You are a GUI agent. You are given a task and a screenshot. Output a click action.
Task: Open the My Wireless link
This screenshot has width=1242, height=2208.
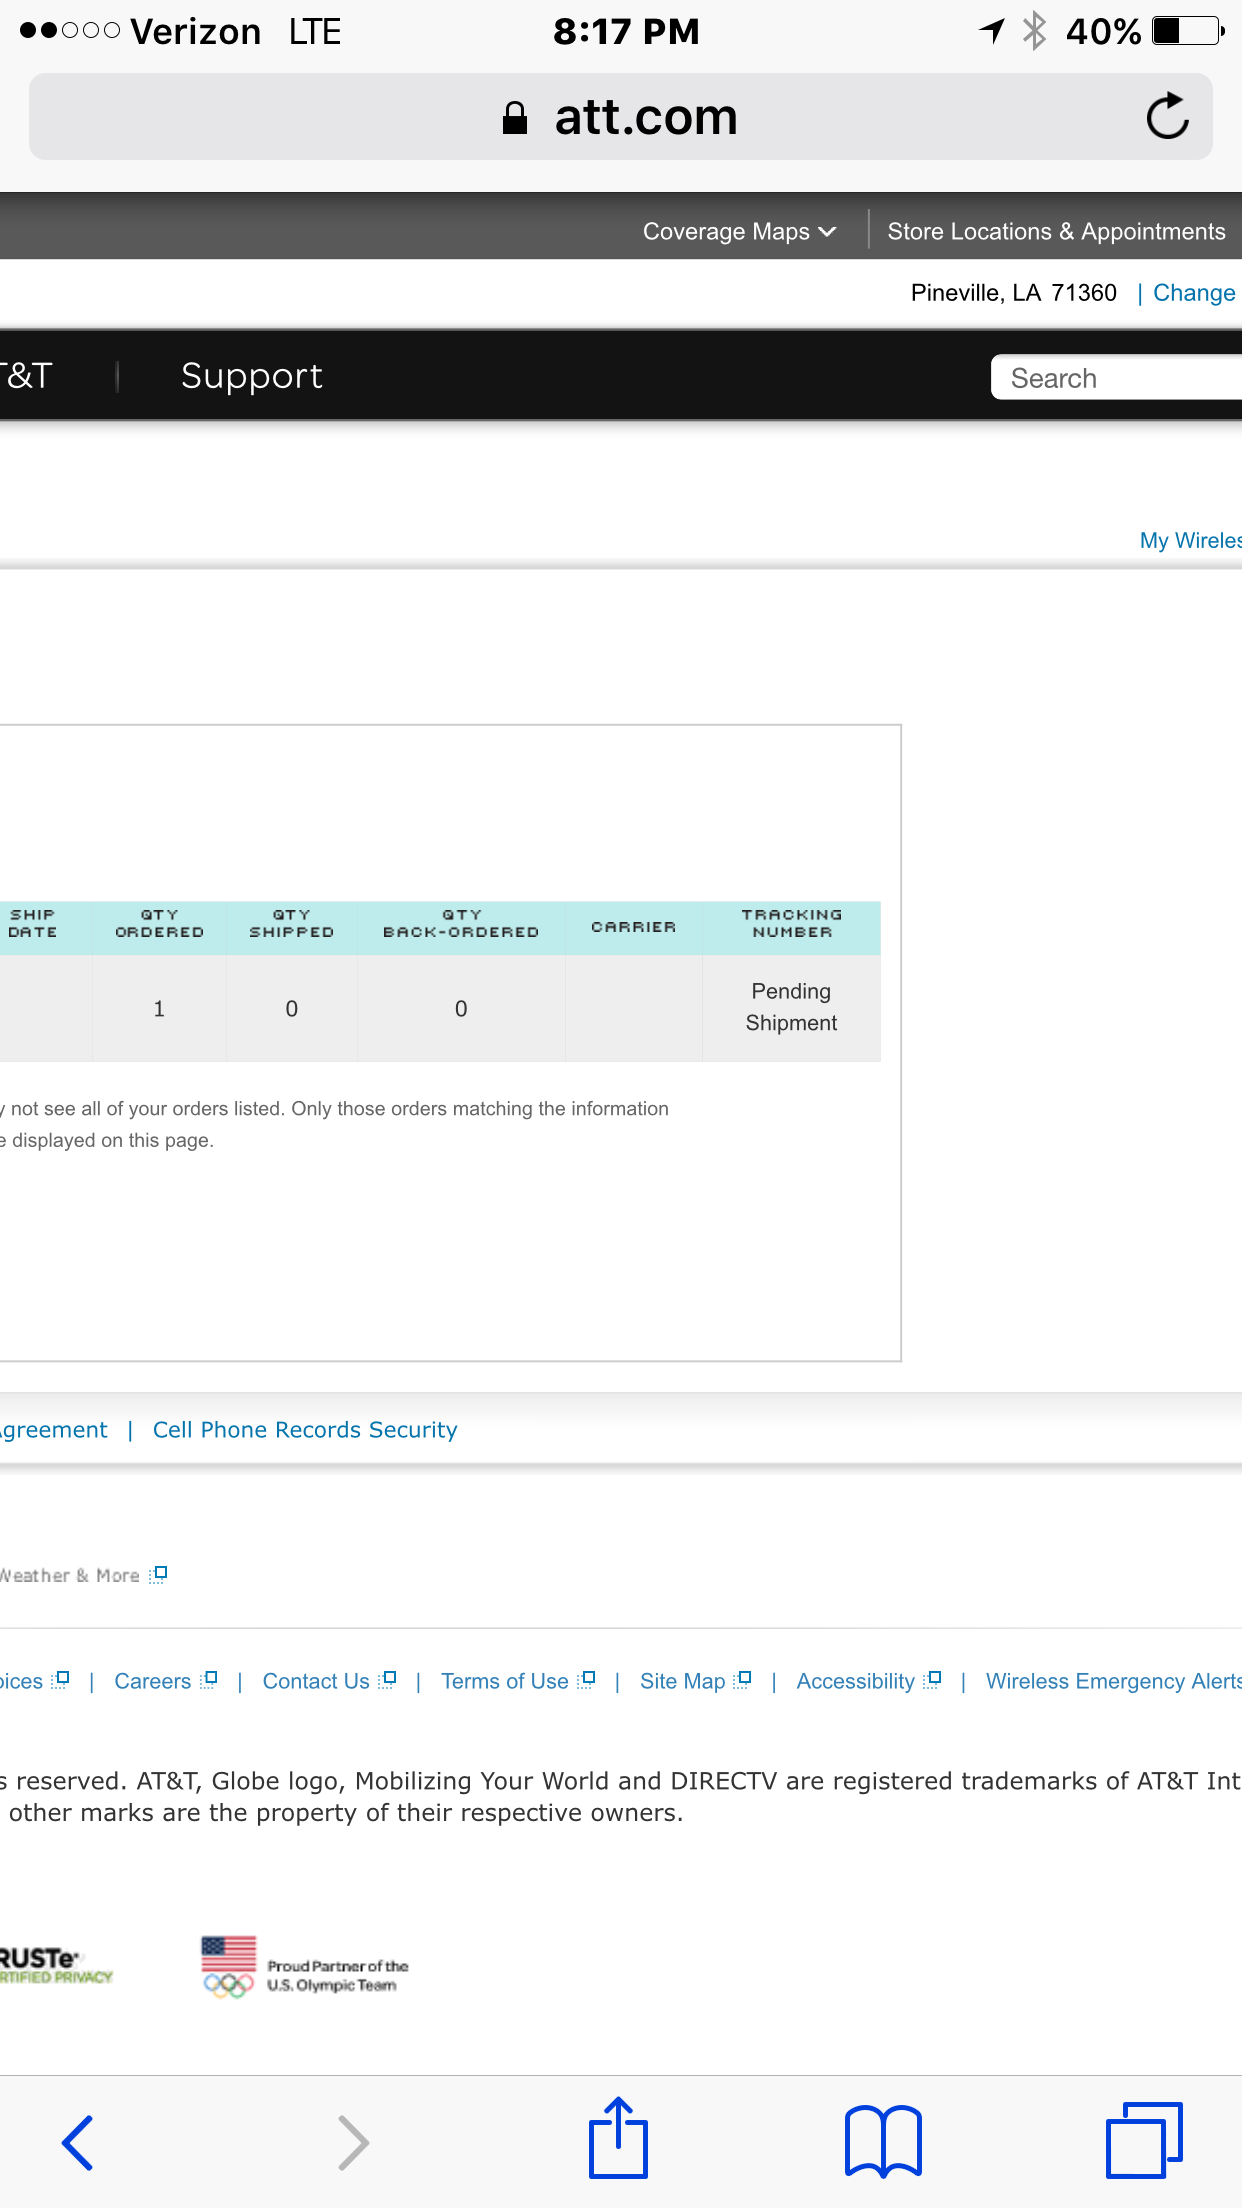click(1191, 541)
